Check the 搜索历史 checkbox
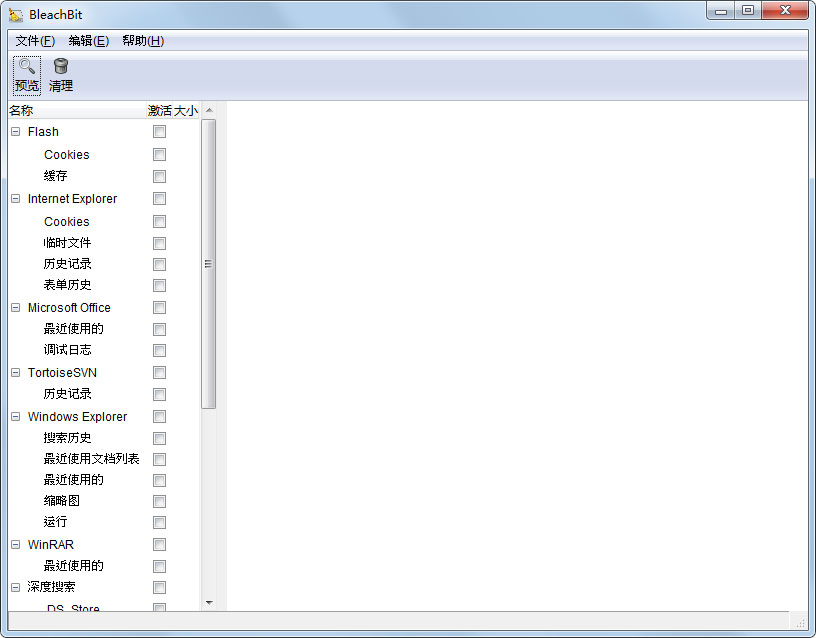 click(159, 439)
